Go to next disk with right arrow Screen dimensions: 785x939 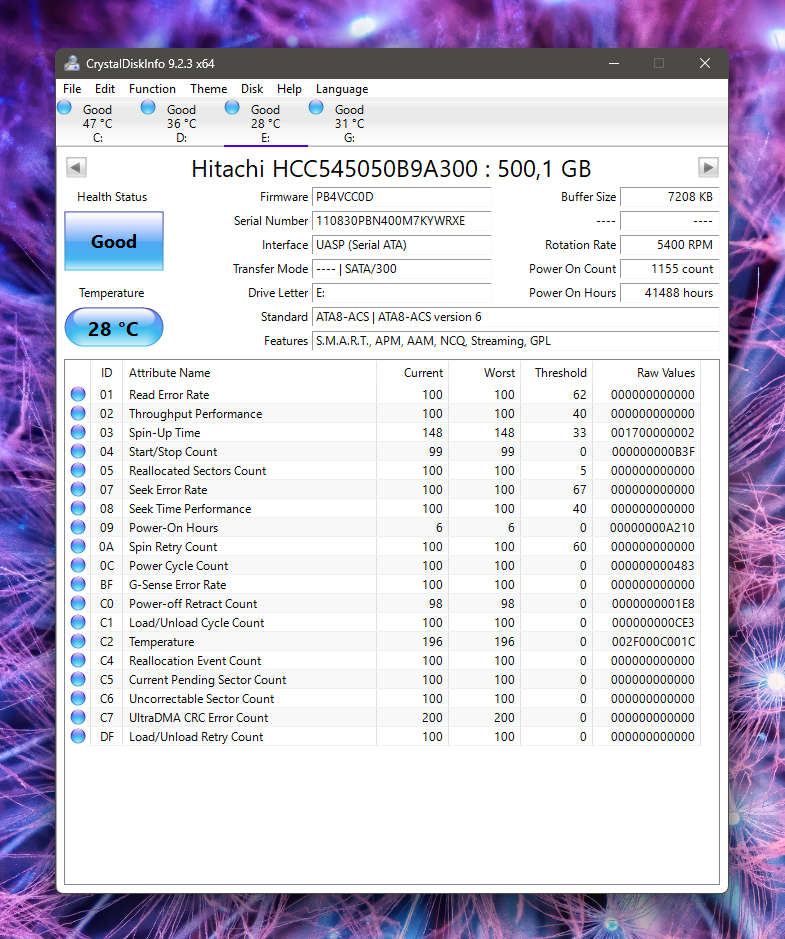coord(708,168)
